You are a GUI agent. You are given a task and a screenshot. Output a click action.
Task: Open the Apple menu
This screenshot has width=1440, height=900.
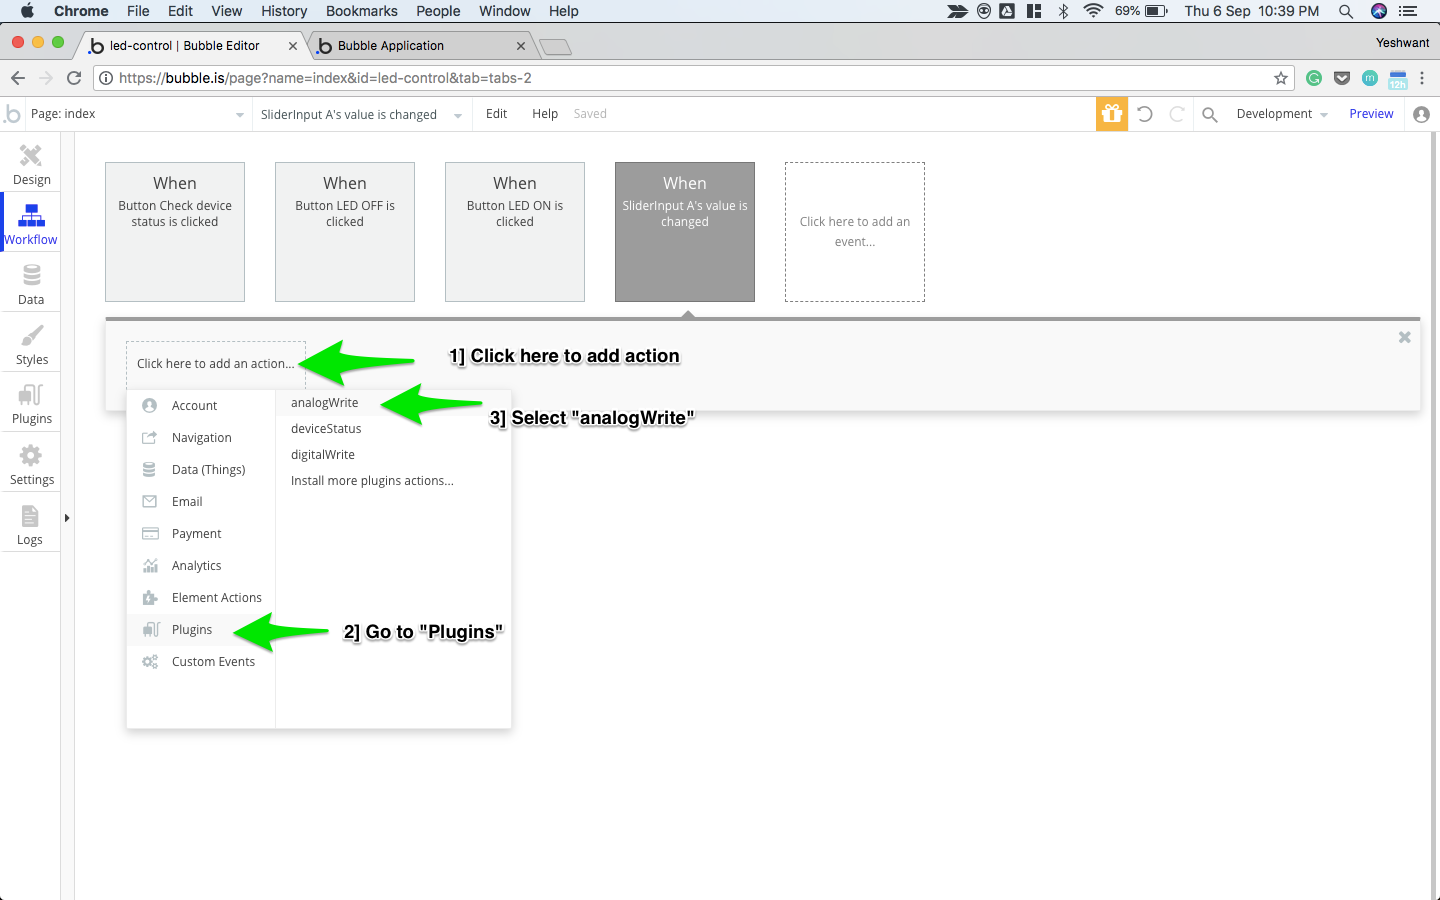tap(27, 11)
